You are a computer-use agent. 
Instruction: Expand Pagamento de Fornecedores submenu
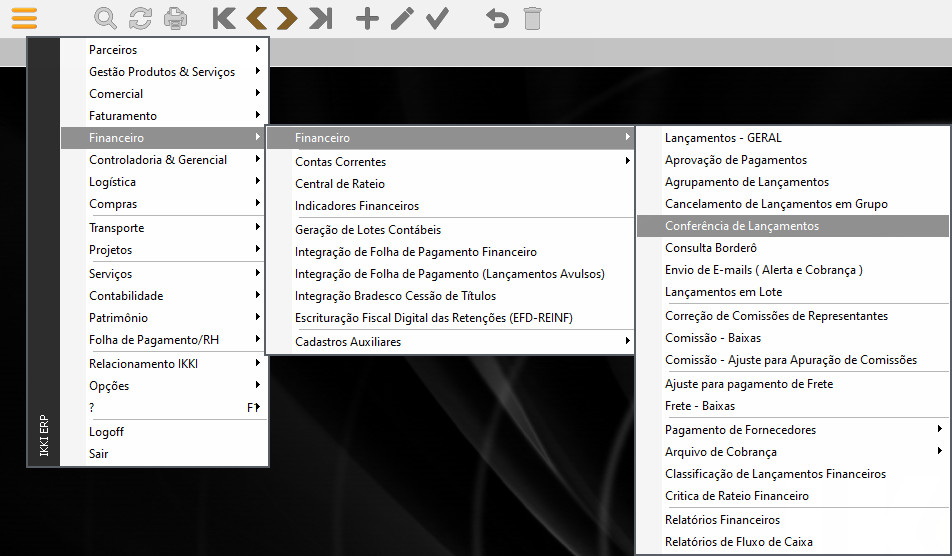click(793, 430)
